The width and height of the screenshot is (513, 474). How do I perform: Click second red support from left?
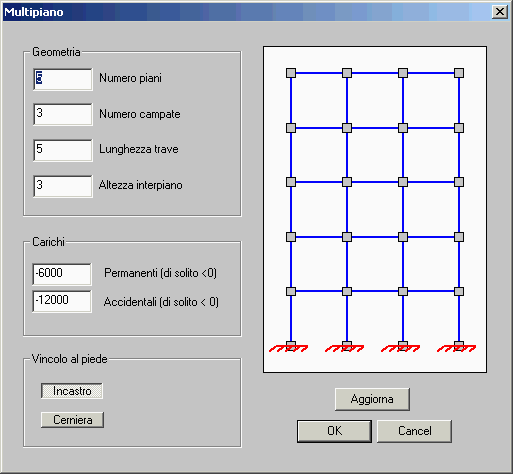pos(345,348)
